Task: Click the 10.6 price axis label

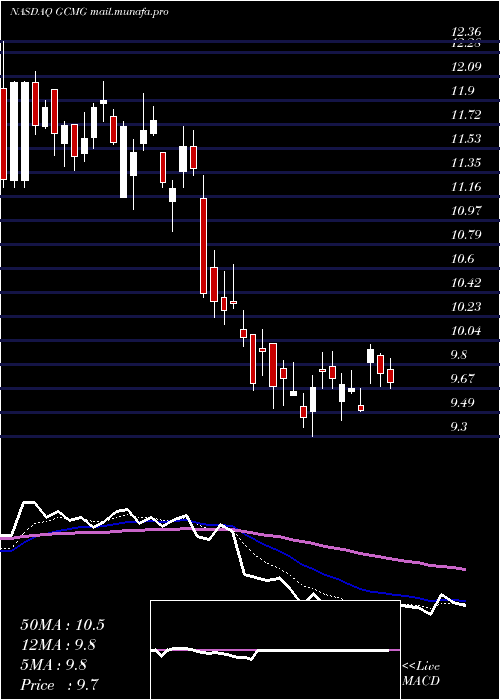Action: pos(463,259)
